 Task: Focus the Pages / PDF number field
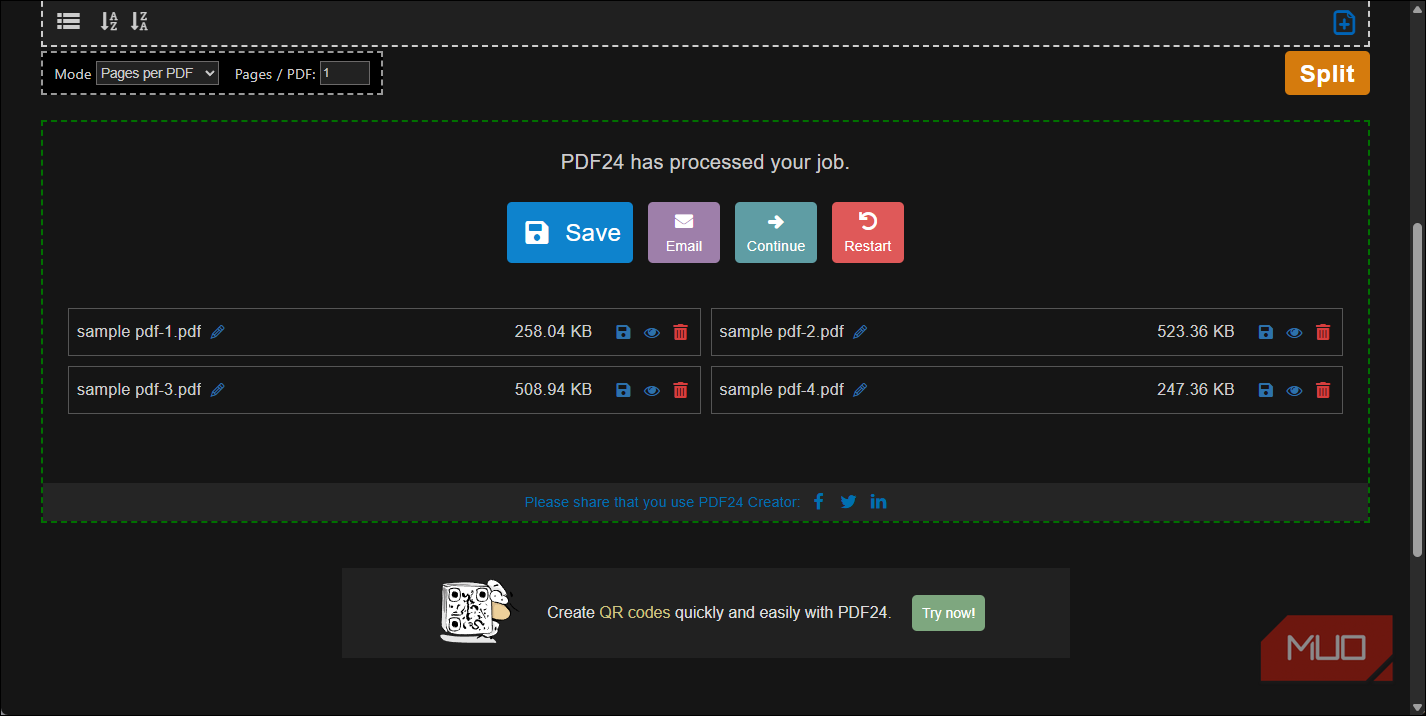click(345, 73)
